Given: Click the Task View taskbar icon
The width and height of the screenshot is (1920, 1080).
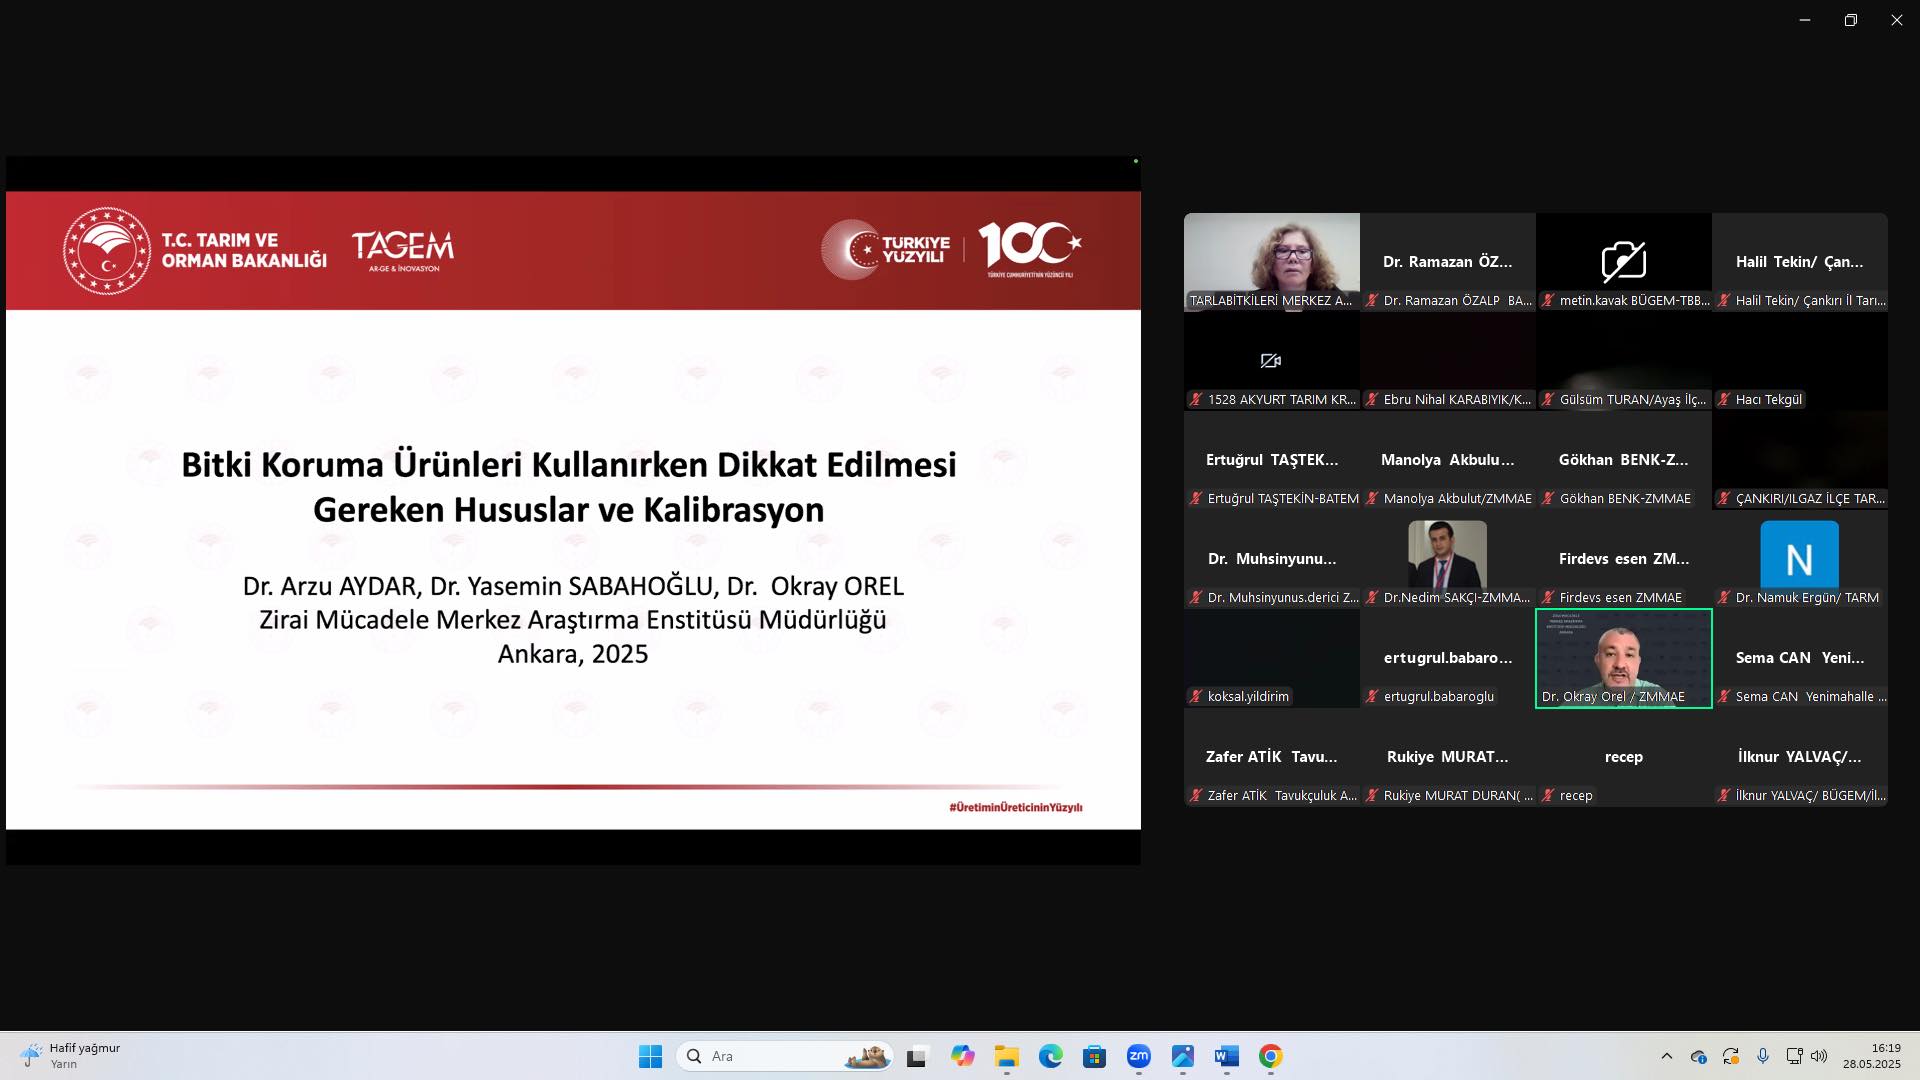Looking at the screenshot, I should 917,1056.
